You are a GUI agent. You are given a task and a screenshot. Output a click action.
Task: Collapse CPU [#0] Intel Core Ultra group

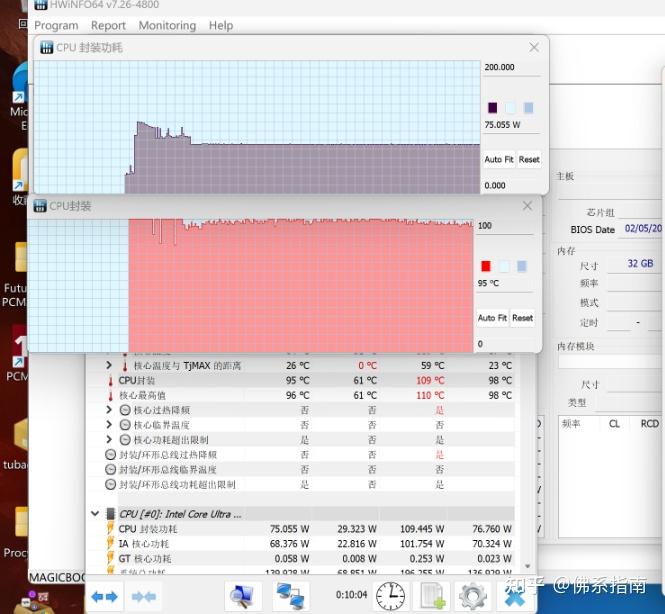95,514
